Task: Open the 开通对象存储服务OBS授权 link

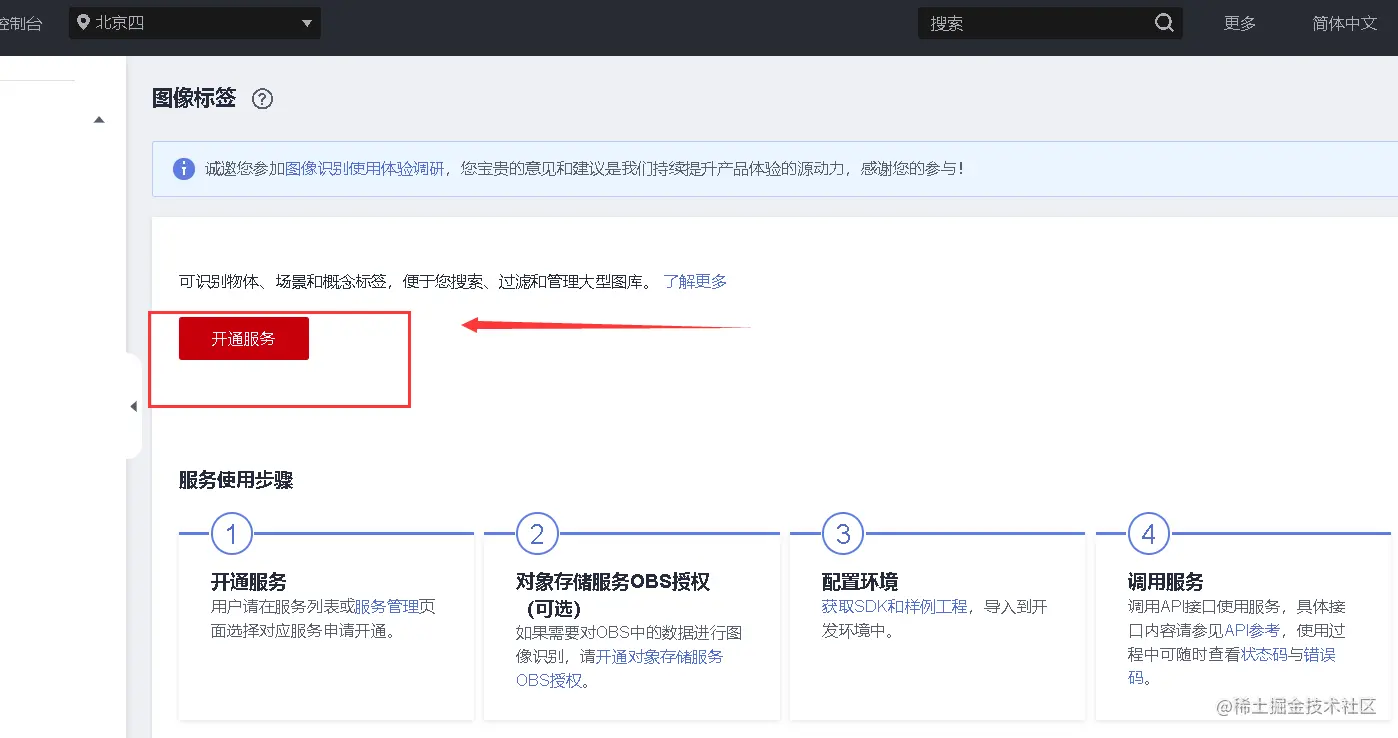Action: [619, 668]
